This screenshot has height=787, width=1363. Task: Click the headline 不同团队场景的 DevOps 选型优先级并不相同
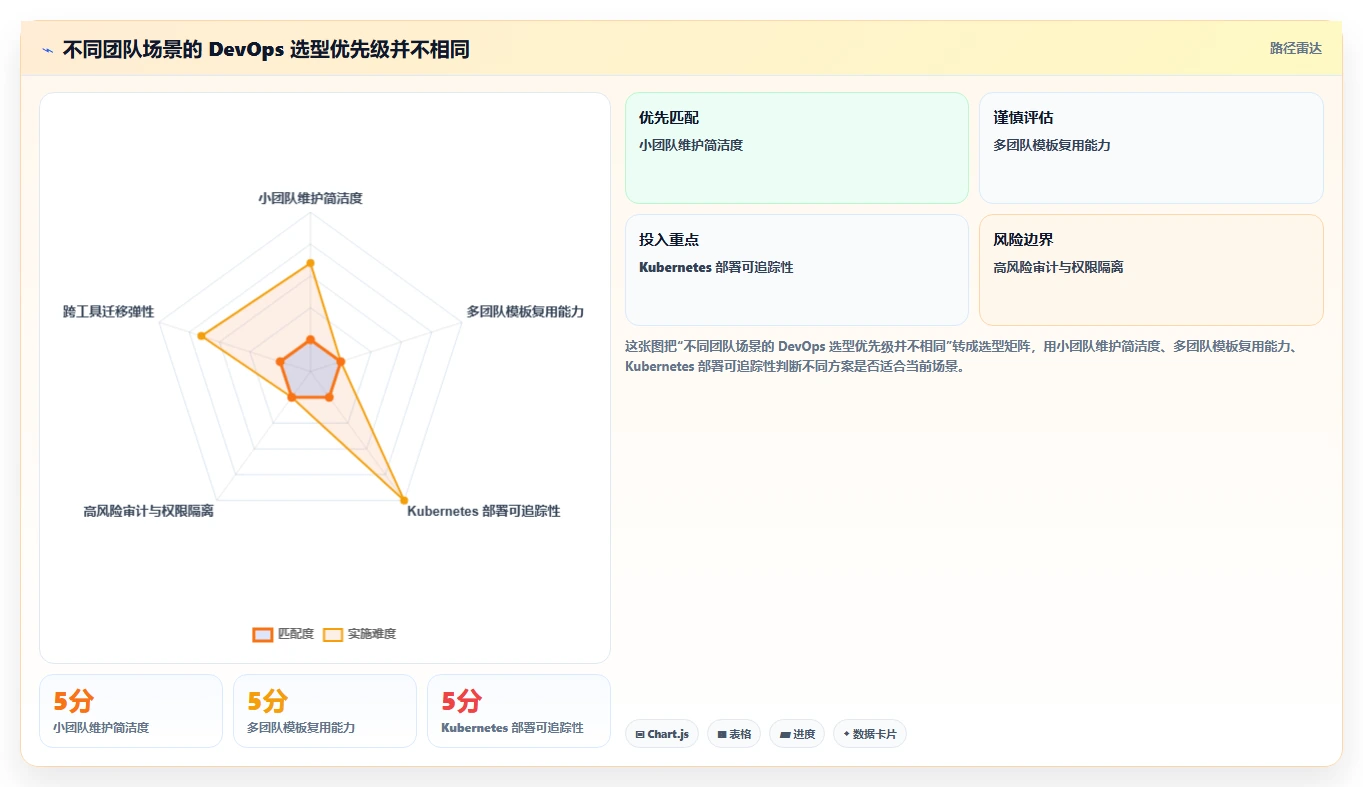(266, 49)
